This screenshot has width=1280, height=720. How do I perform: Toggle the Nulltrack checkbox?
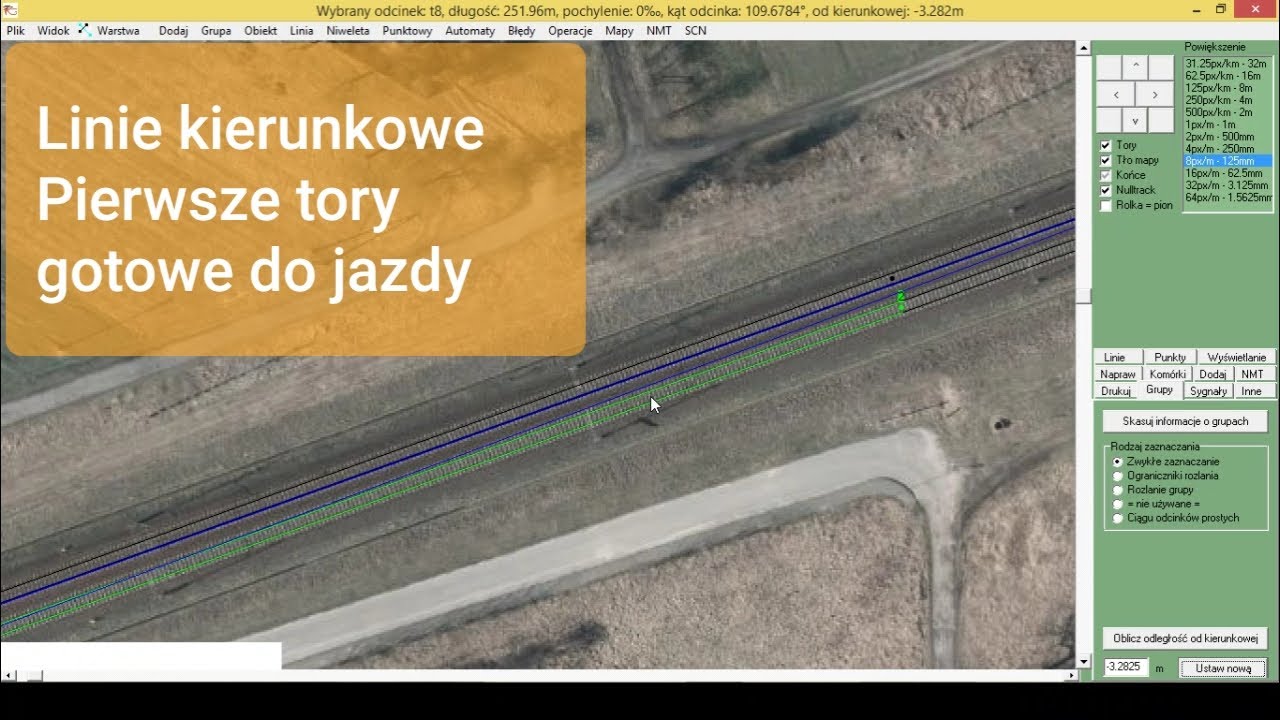click(x=1106, y=190)
